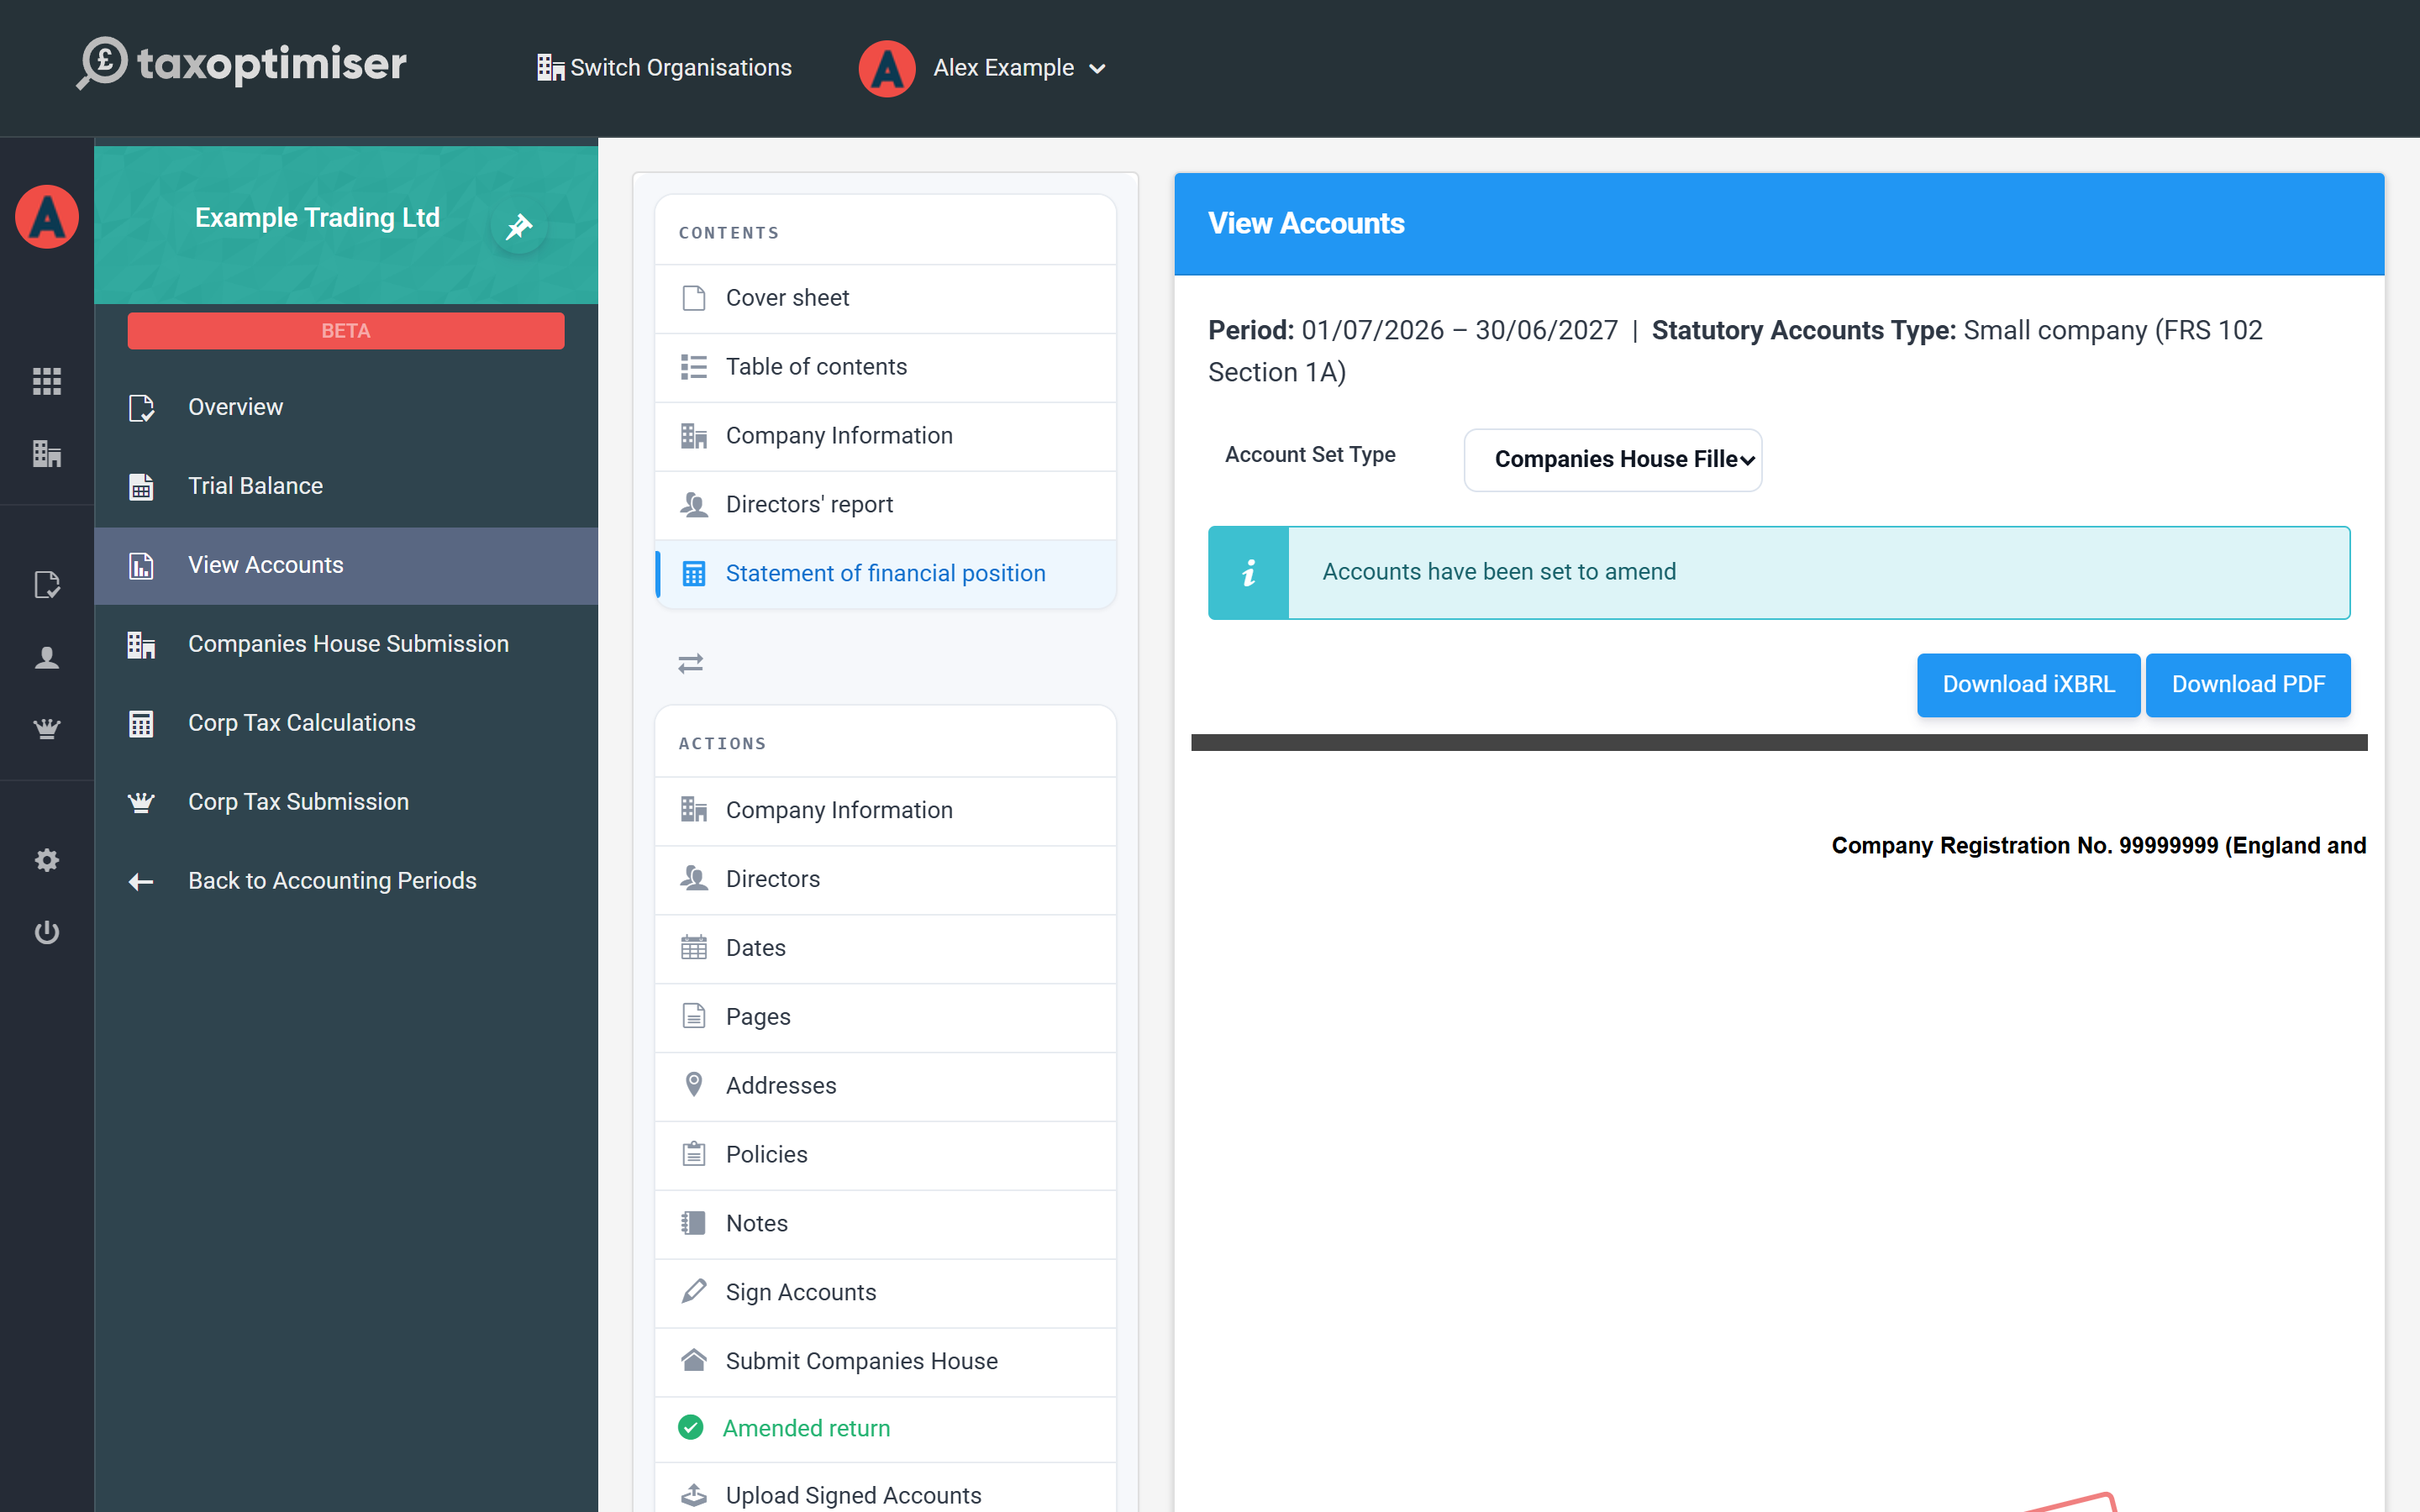Click the Corp Tax Calculations calculator icon

pos(141,723)
